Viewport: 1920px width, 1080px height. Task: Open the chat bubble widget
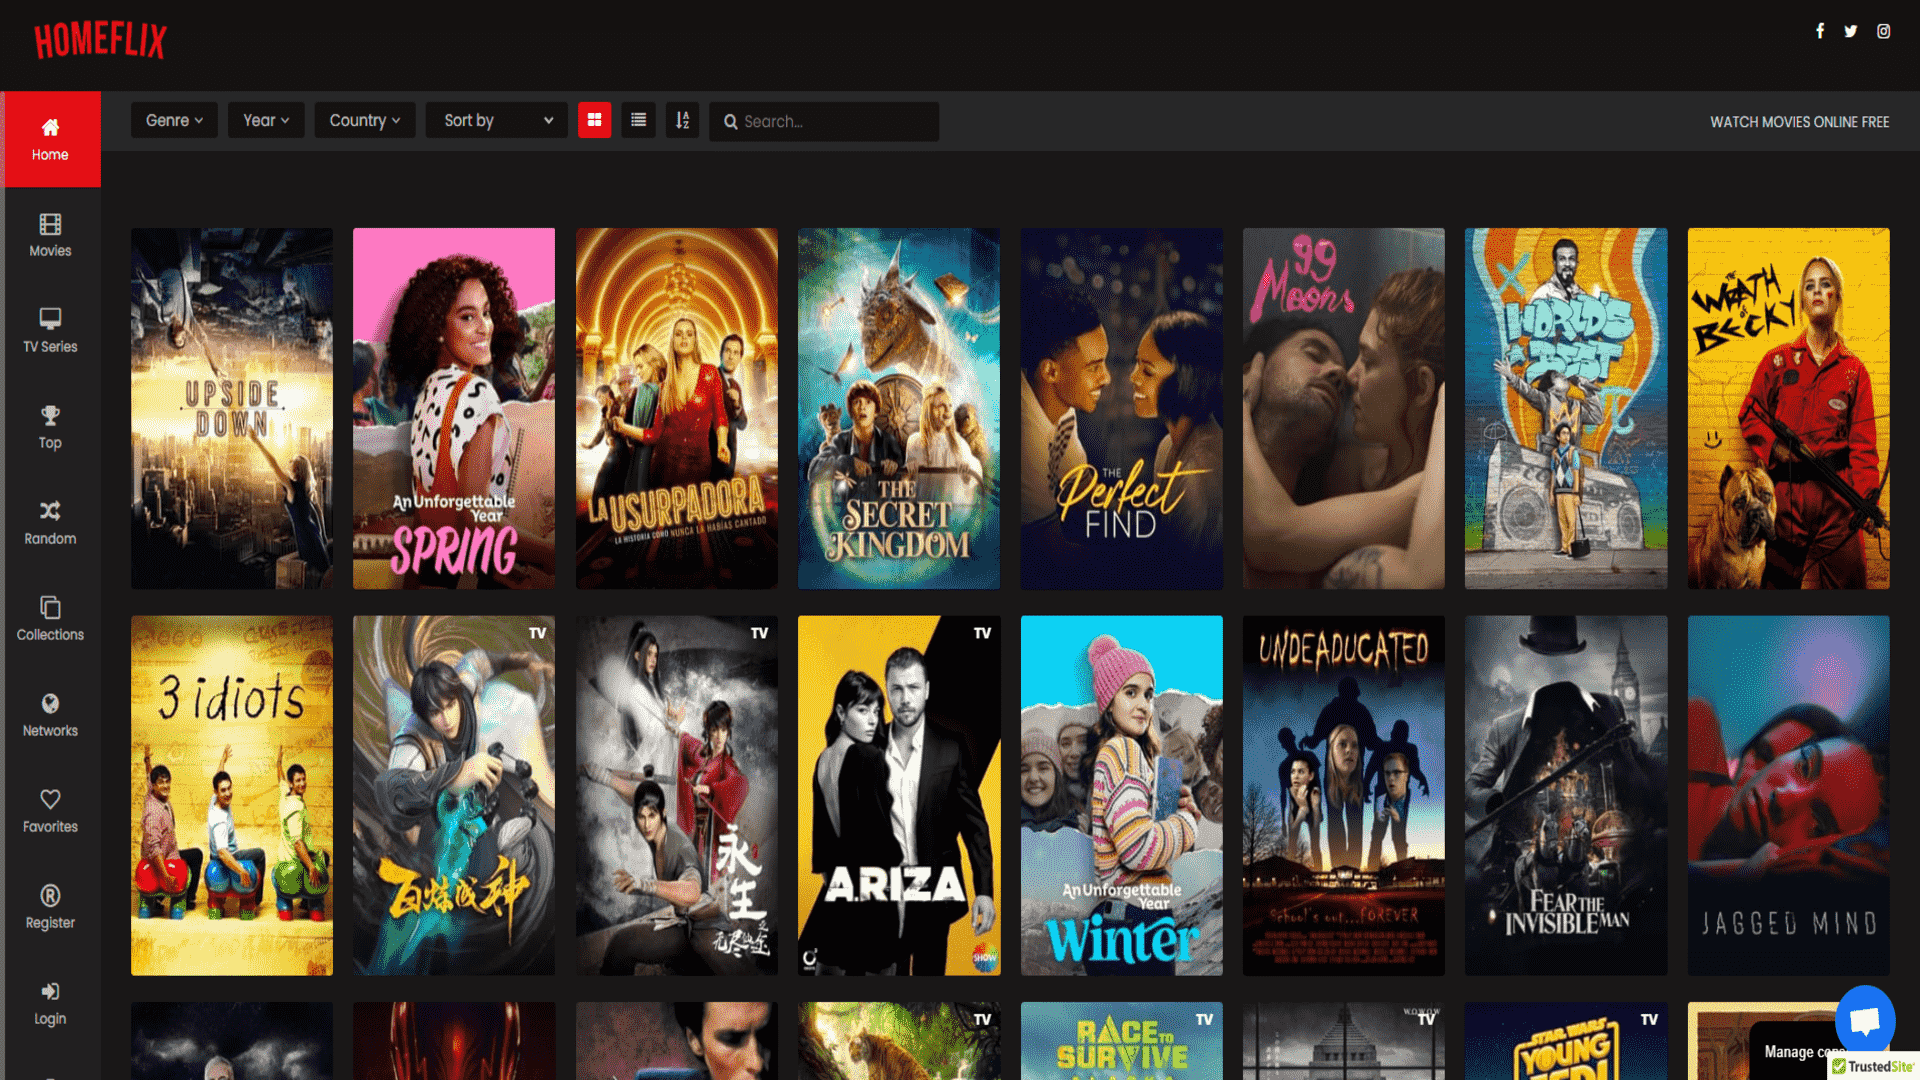(x=1865, y=1020)
